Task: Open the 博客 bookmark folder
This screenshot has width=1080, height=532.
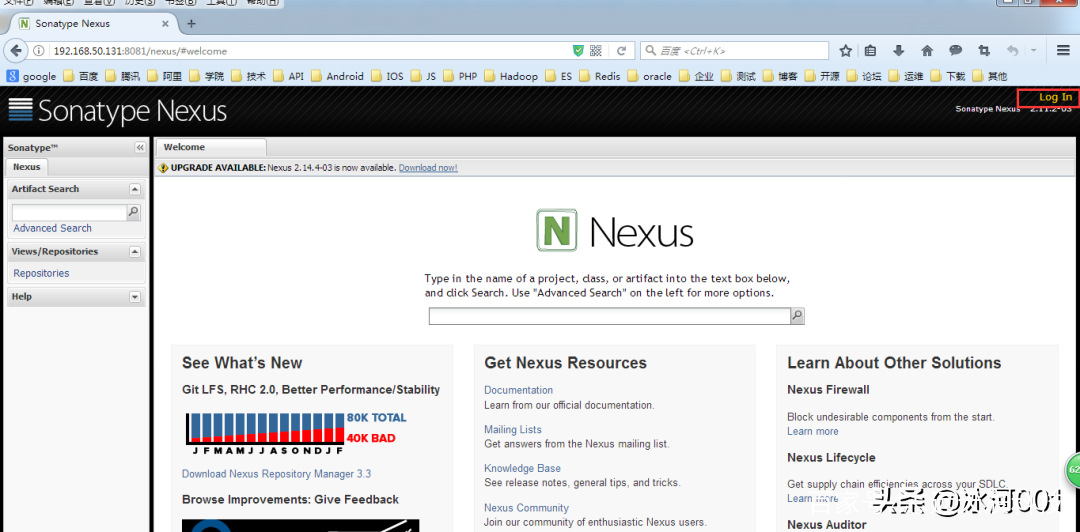Action: 780,76
